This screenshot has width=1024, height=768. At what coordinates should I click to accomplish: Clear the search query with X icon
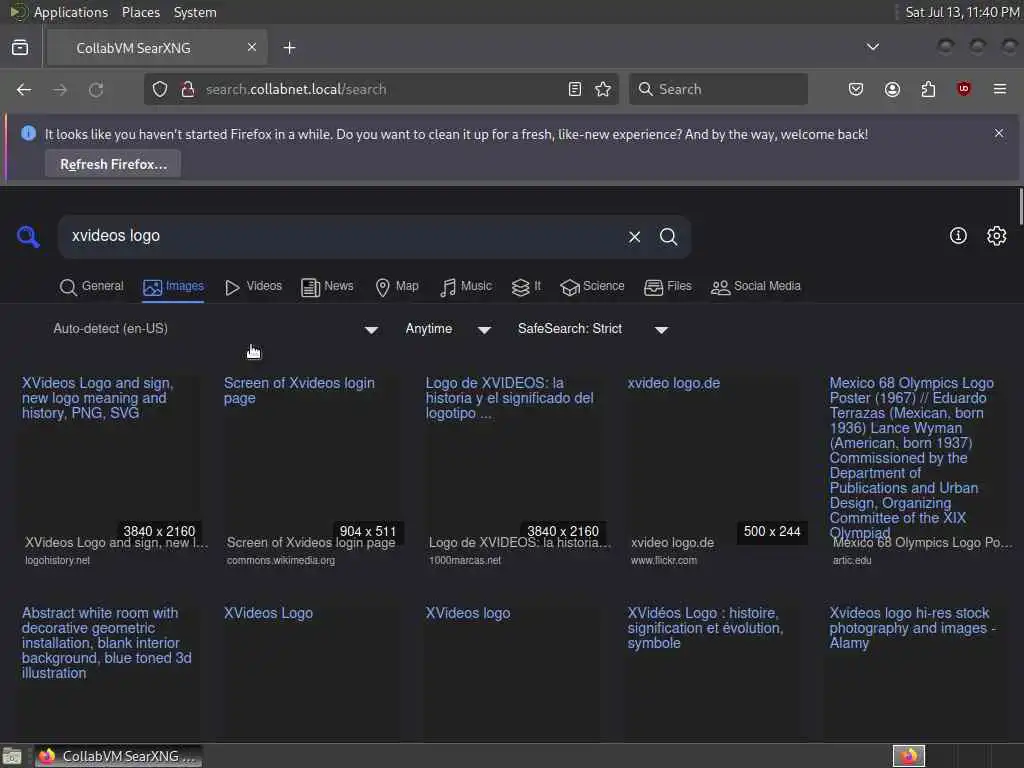click(x=634, y=236)
